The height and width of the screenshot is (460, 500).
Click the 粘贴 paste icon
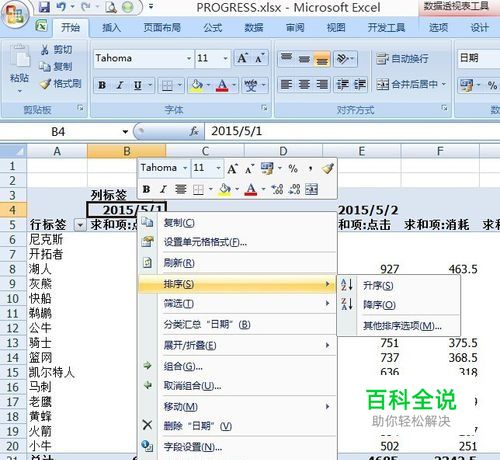pyautogui.click(x=19, y=56)
